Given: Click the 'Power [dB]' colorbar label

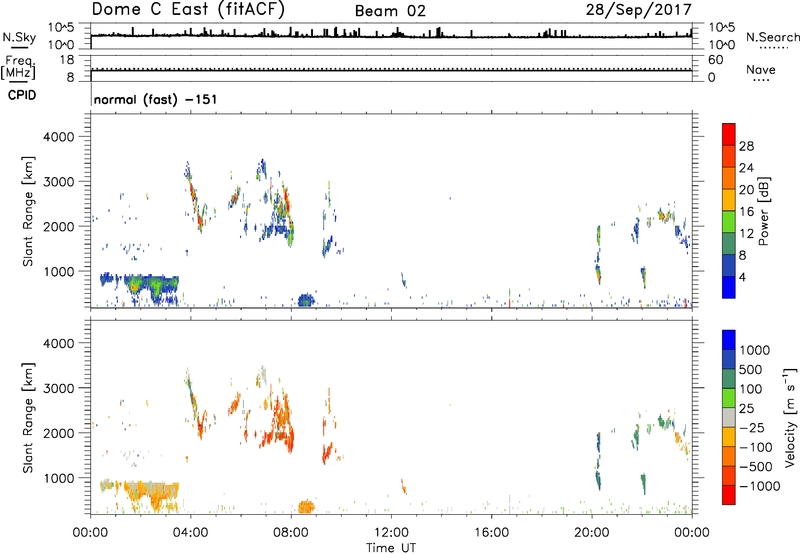Looking at the screenshot, I should pos(763,211).
